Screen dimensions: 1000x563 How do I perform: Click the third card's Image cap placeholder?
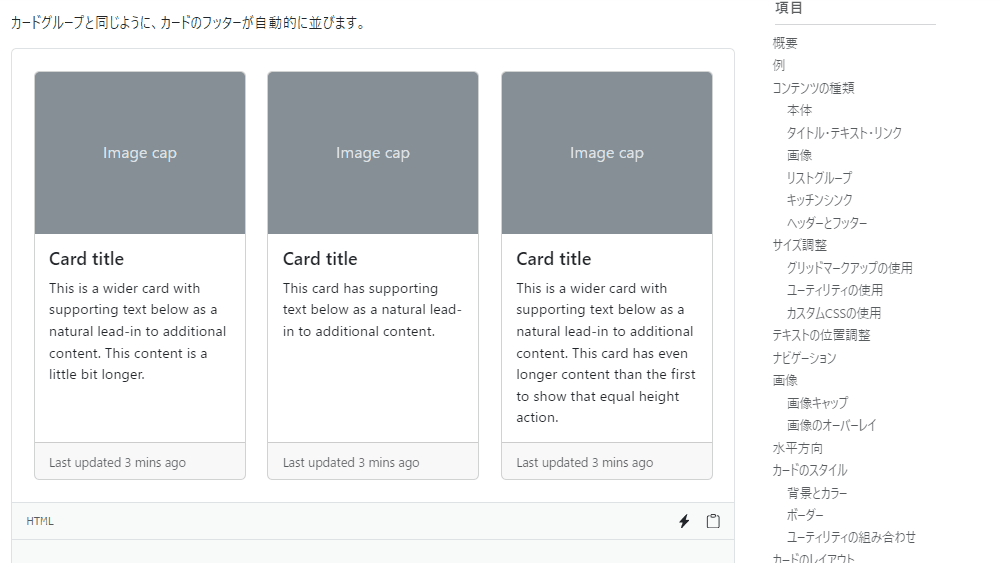(x=607, y=153)
